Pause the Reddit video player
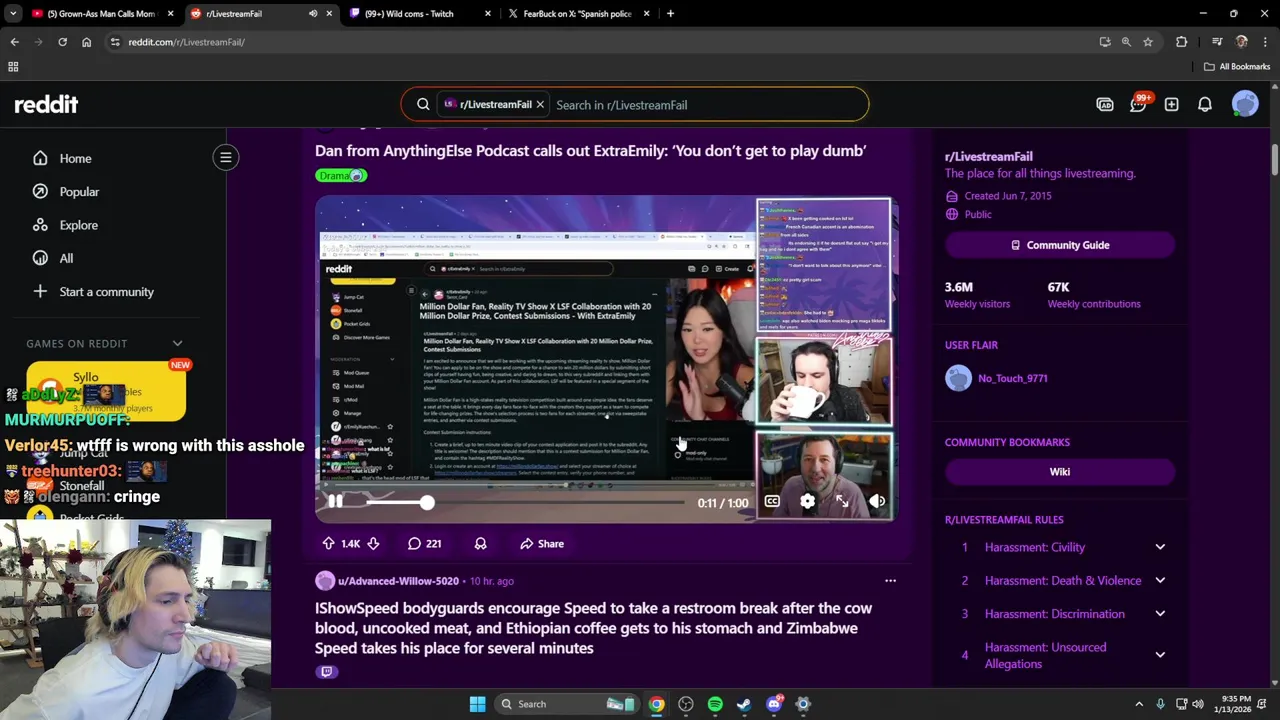 (335, 502)
